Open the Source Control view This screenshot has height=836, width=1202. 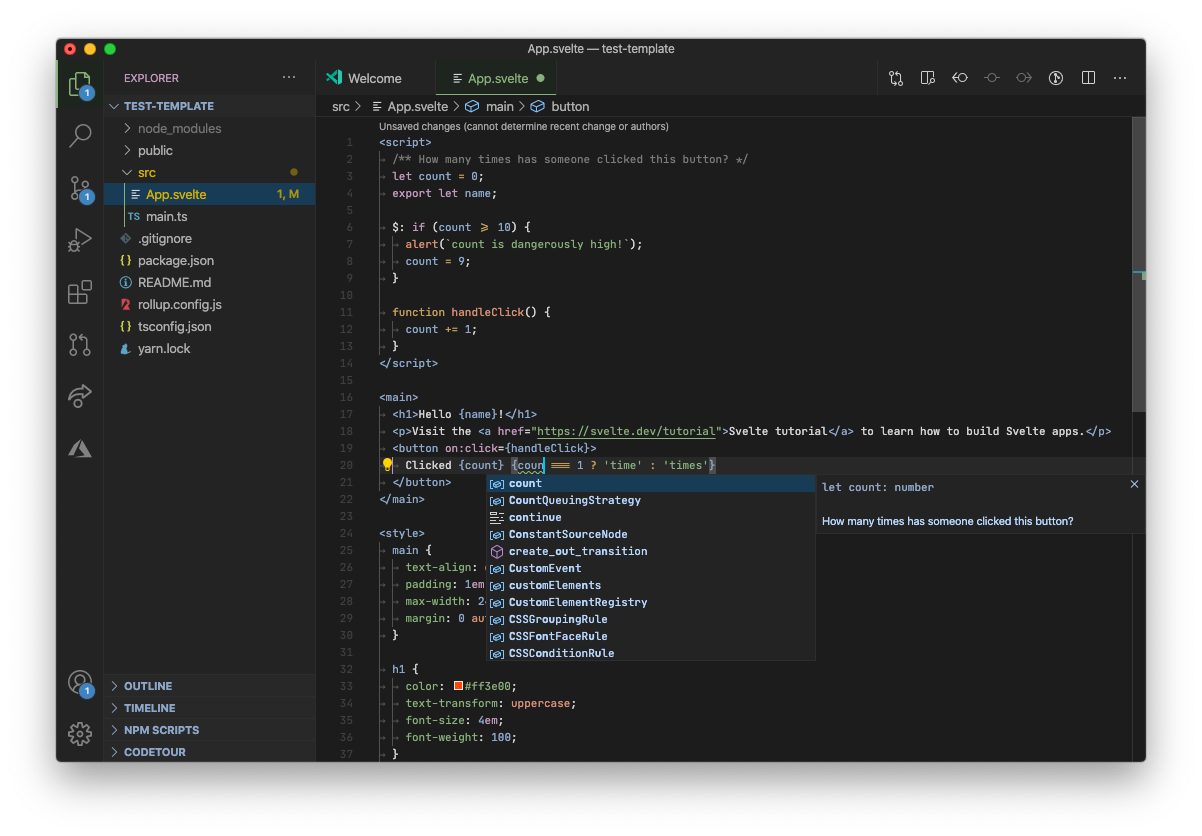coord(80,187)
